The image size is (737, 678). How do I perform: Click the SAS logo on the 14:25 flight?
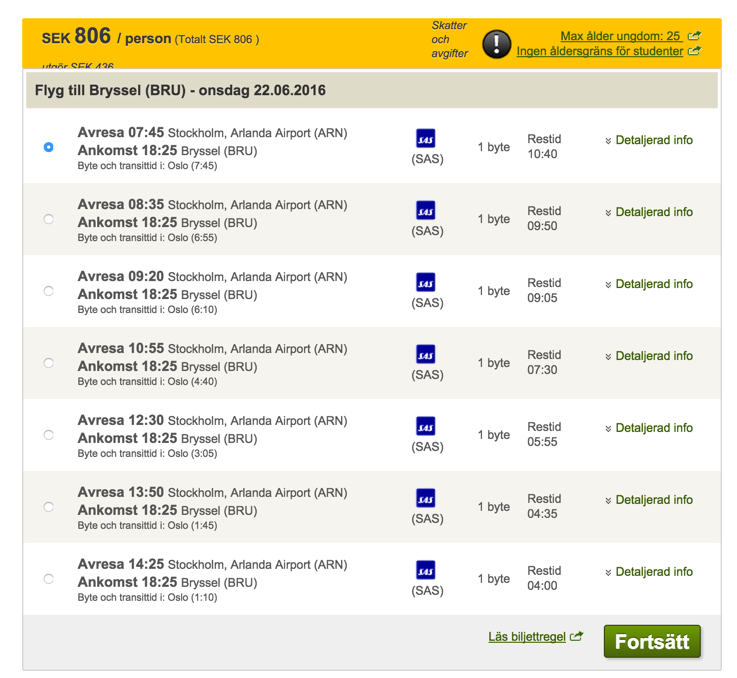(x=426, y=570)
